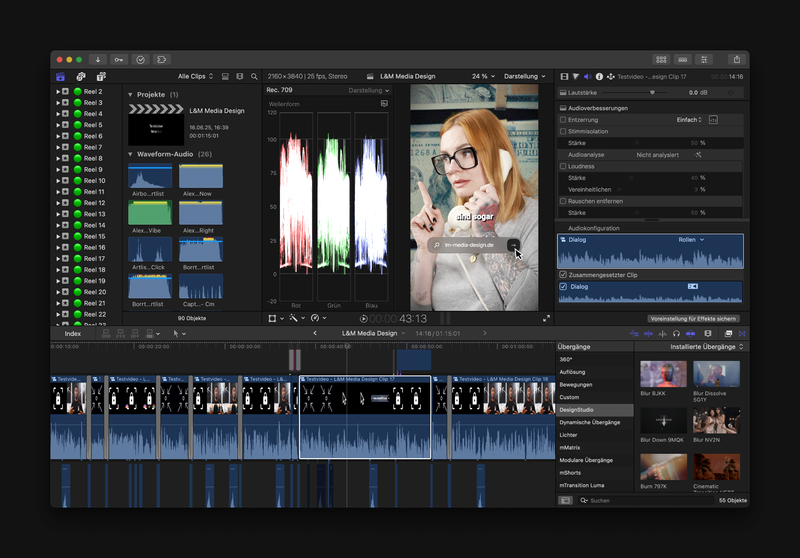The width and height of the screenshot is (800, 558).
Task: Open the Alle Clips filter dropdown
Action: click(195, 76)
